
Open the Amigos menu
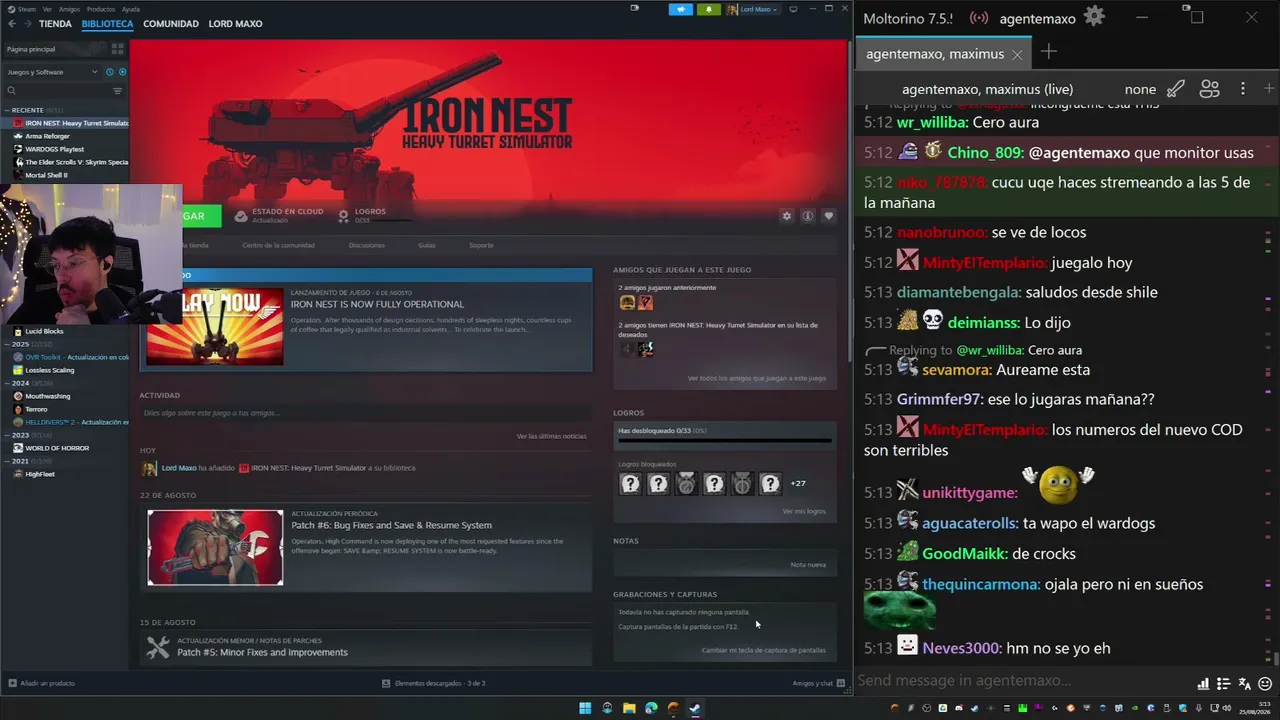69,9
